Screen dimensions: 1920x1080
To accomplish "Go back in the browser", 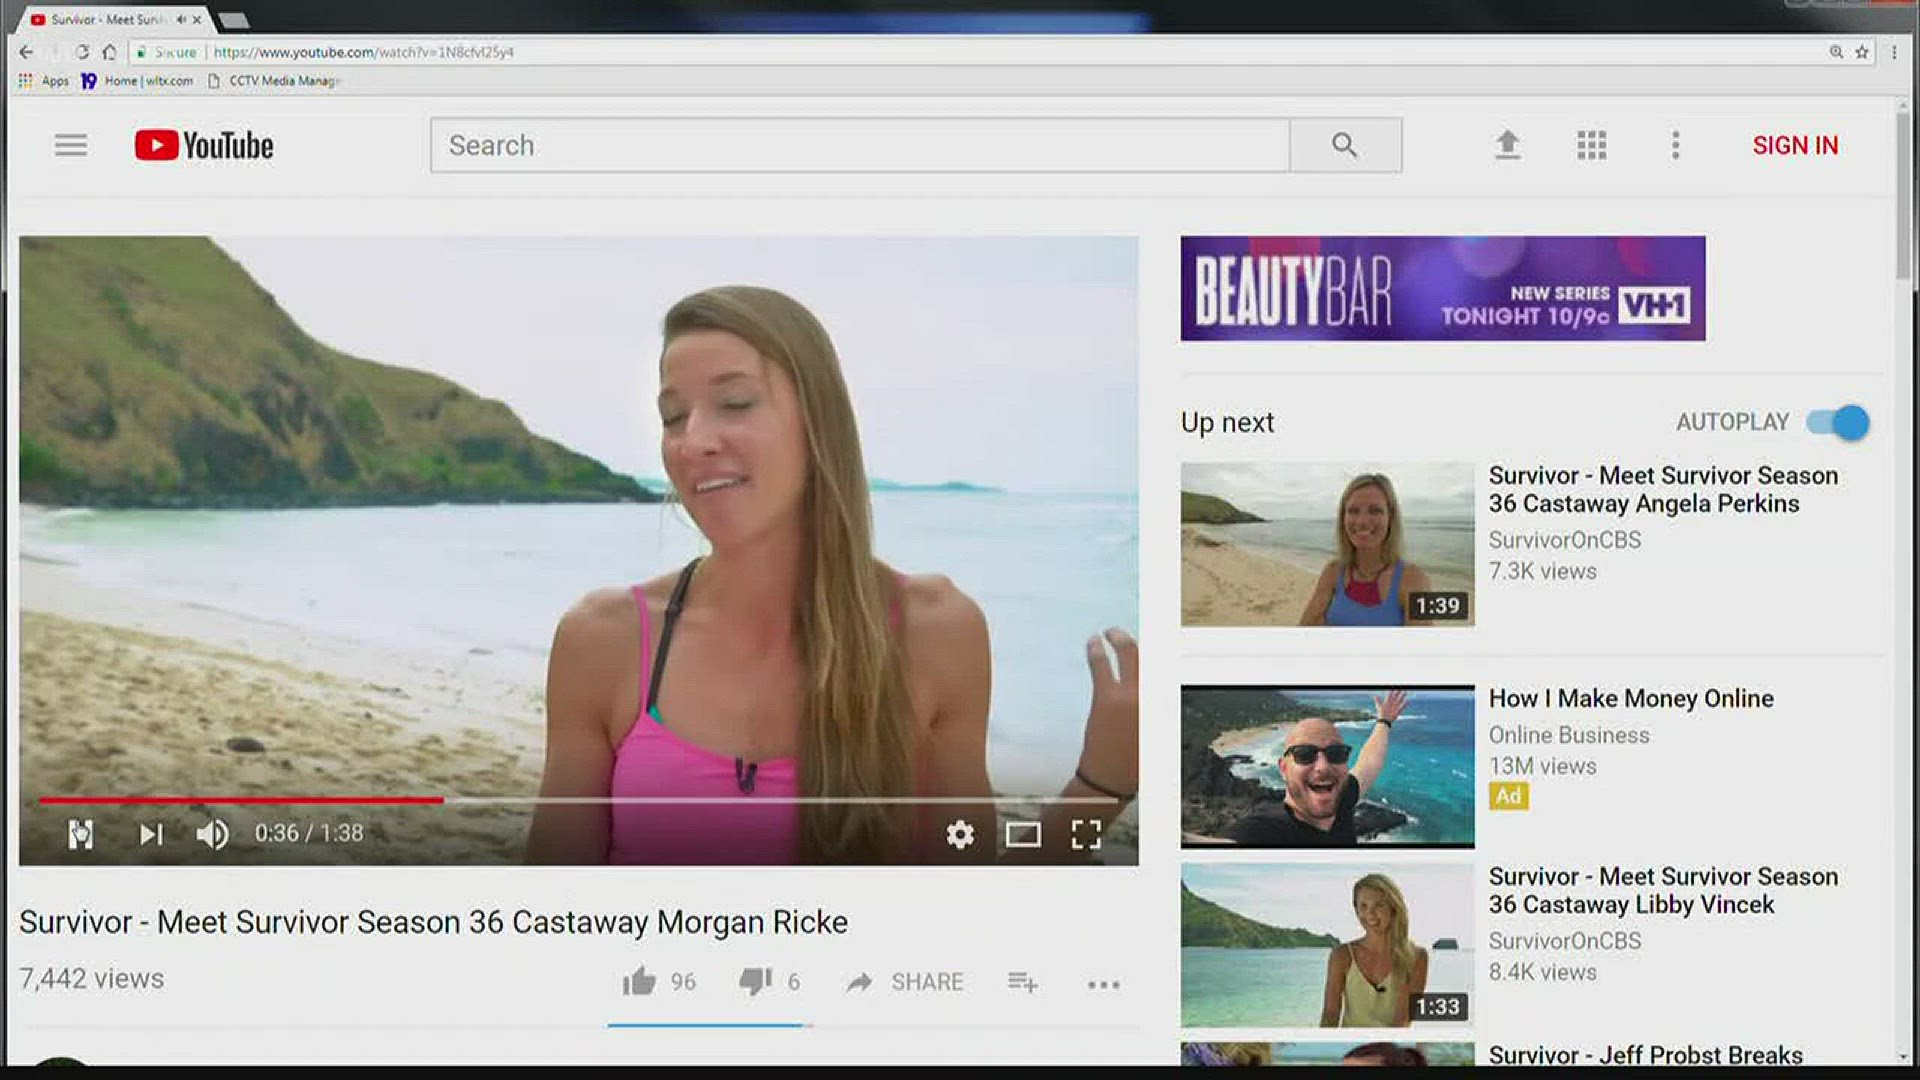I will [x=26, y=52].
